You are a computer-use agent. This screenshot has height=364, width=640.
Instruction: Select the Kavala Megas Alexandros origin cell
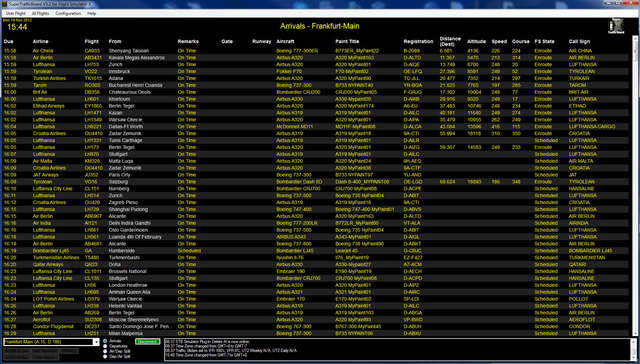137,58
